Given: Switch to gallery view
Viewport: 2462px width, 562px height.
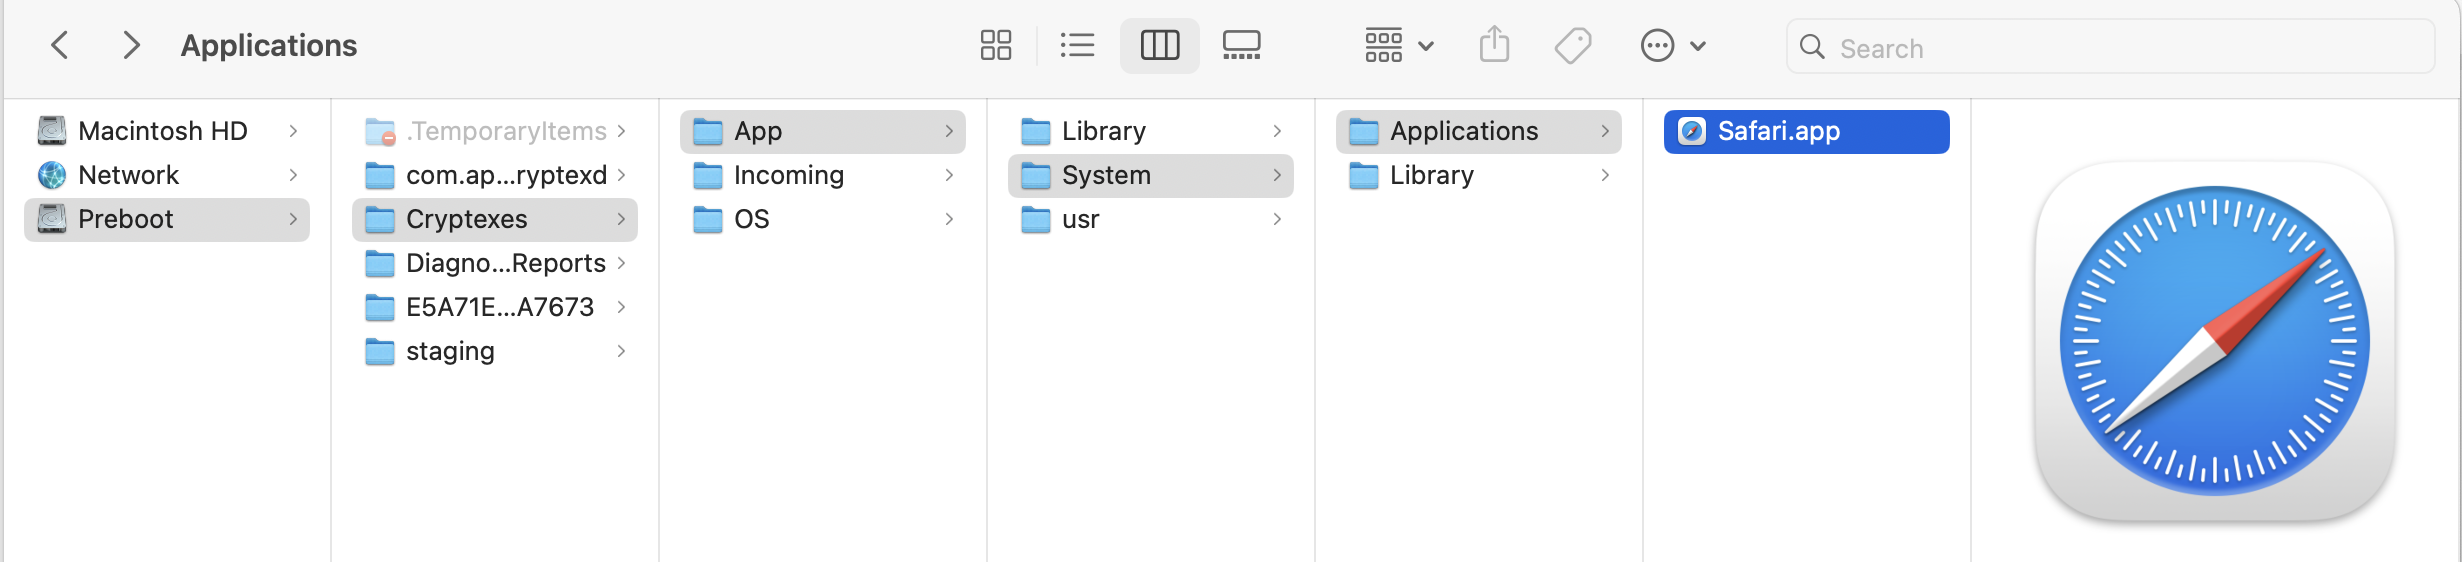Looking at the screenshot, I should 1241,45.
